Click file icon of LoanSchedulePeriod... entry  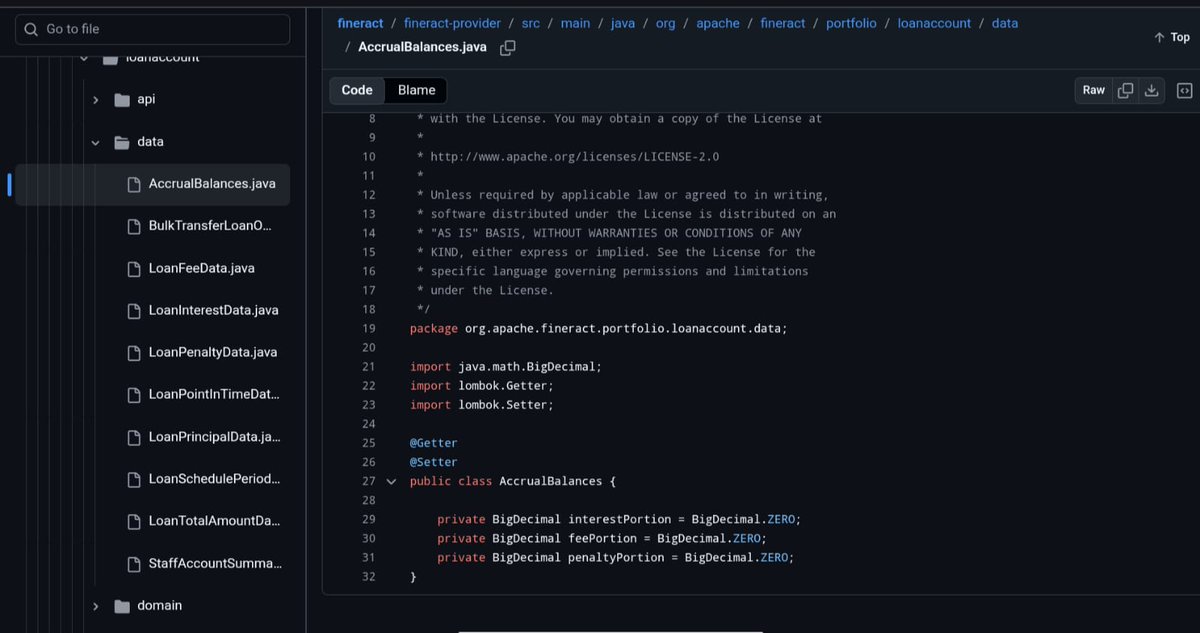[x=134, y=479]
